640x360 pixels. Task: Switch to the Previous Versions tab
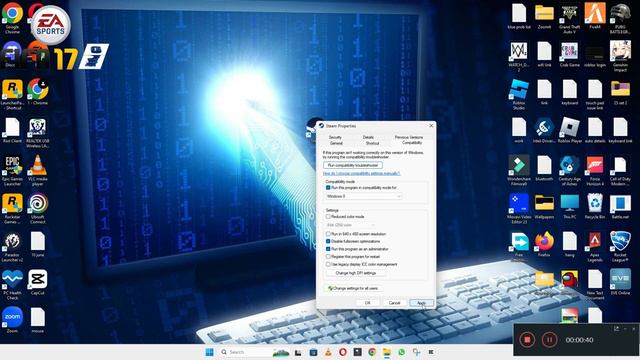point(409,137)
